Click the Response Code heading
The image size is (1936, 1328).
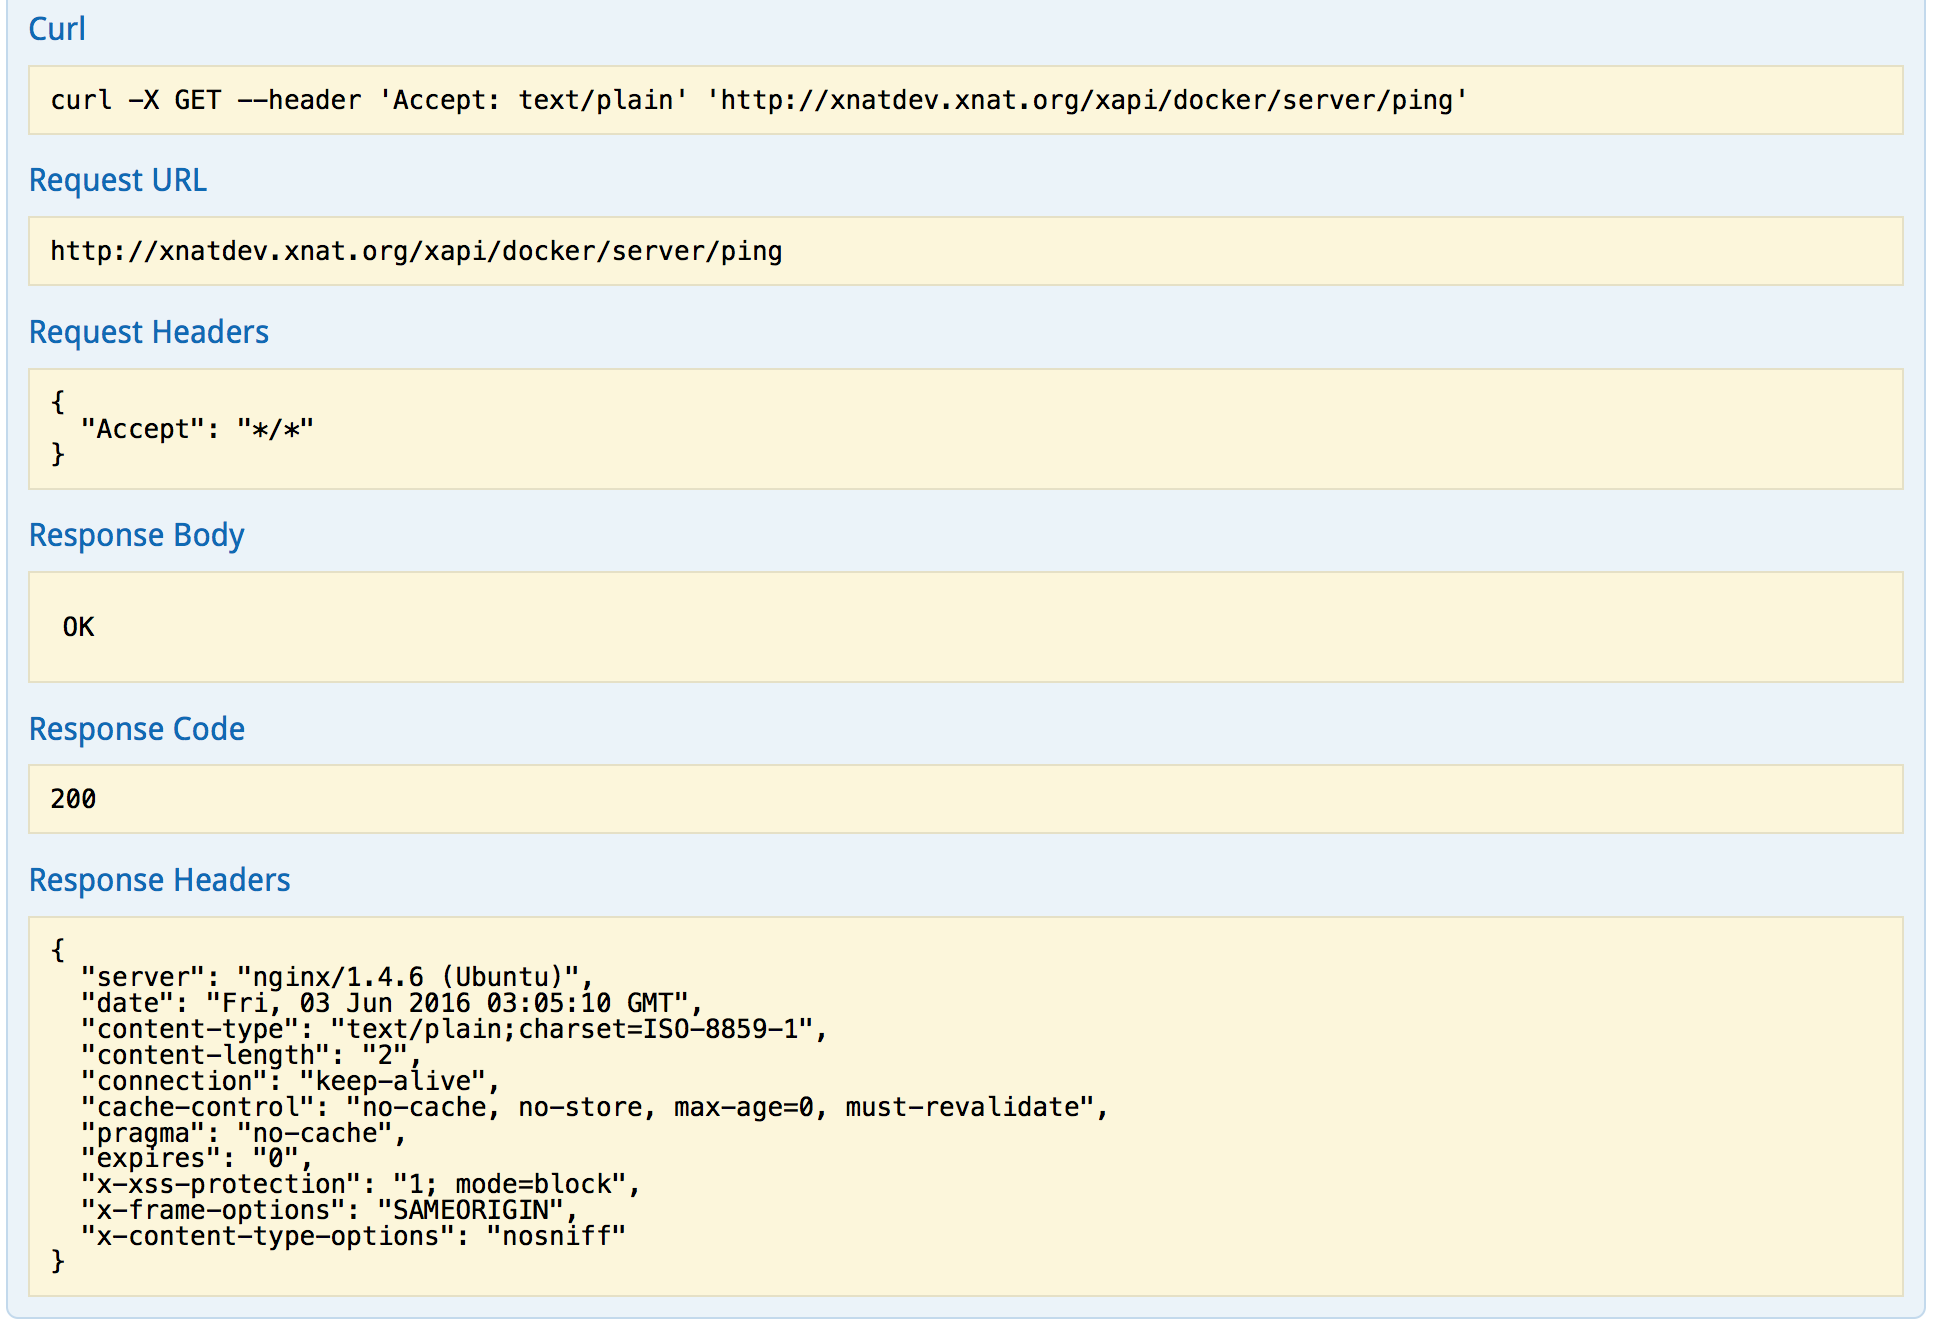pos(137,729)
